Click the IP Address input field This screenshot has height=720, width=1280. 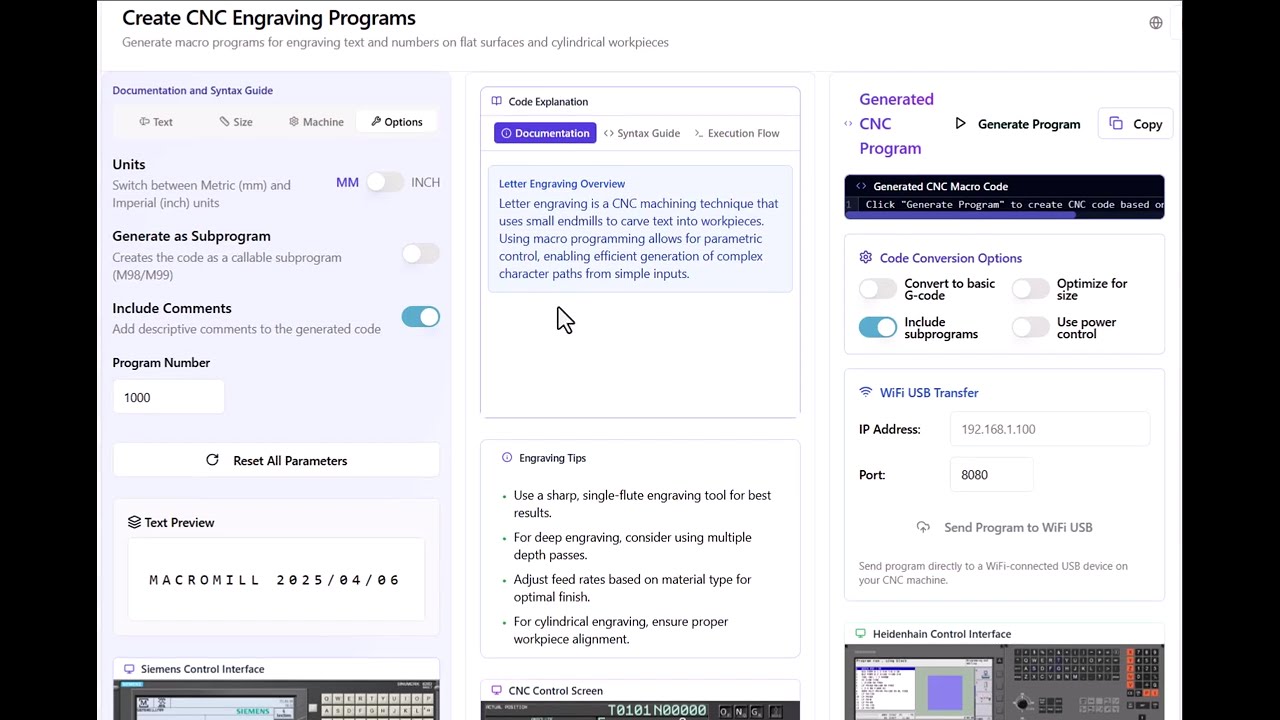1050,429
